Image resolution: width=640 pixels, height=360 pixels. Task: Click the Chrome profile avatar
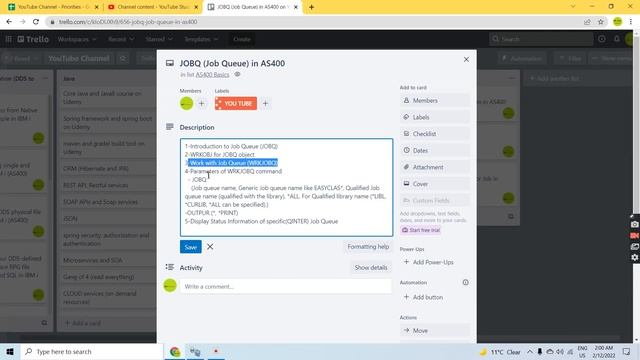[x=618, y=22]
